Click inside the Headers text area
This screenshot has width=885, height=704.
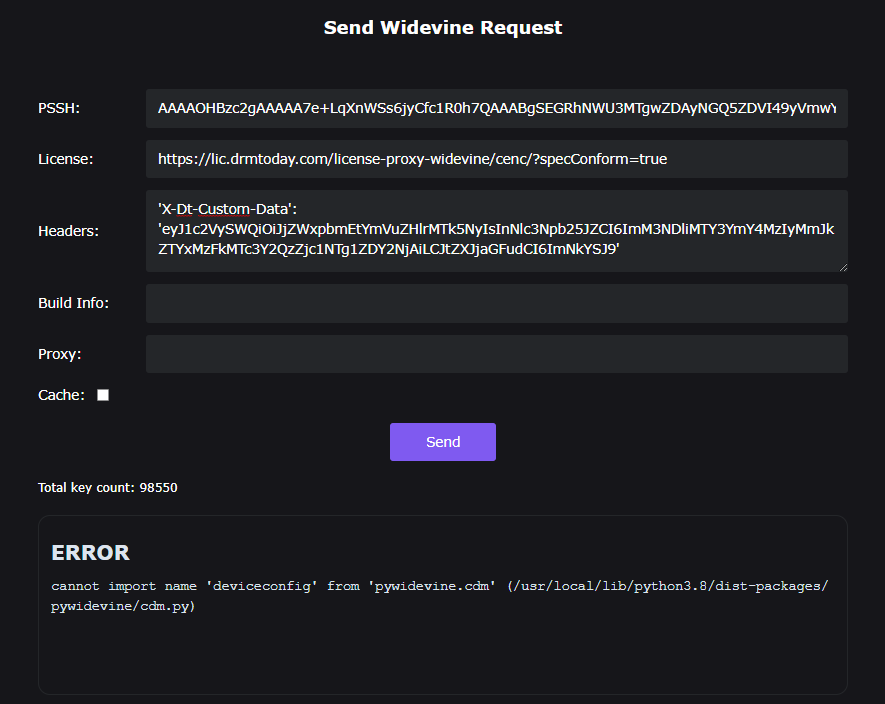pos(496,231)
